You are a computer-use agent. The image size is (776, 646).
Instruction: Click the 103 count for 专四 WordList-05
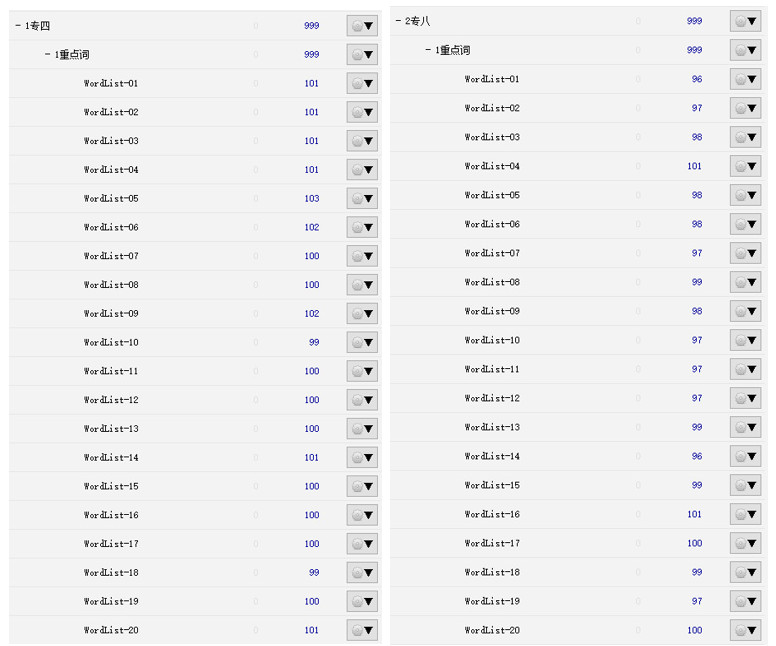[x=312, y=199]
